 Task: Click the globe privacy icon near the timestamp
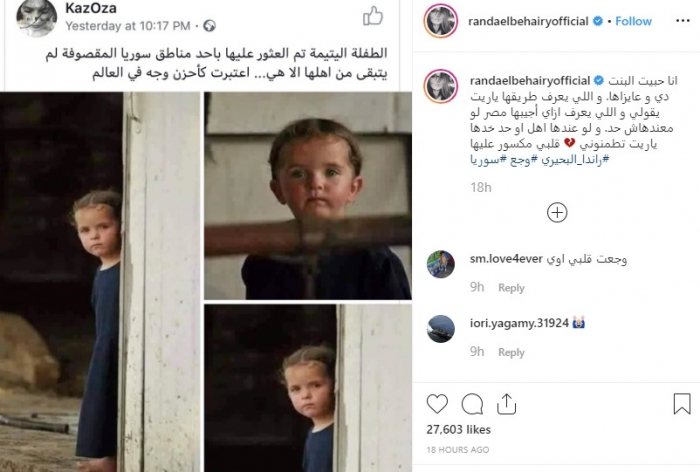209,26
